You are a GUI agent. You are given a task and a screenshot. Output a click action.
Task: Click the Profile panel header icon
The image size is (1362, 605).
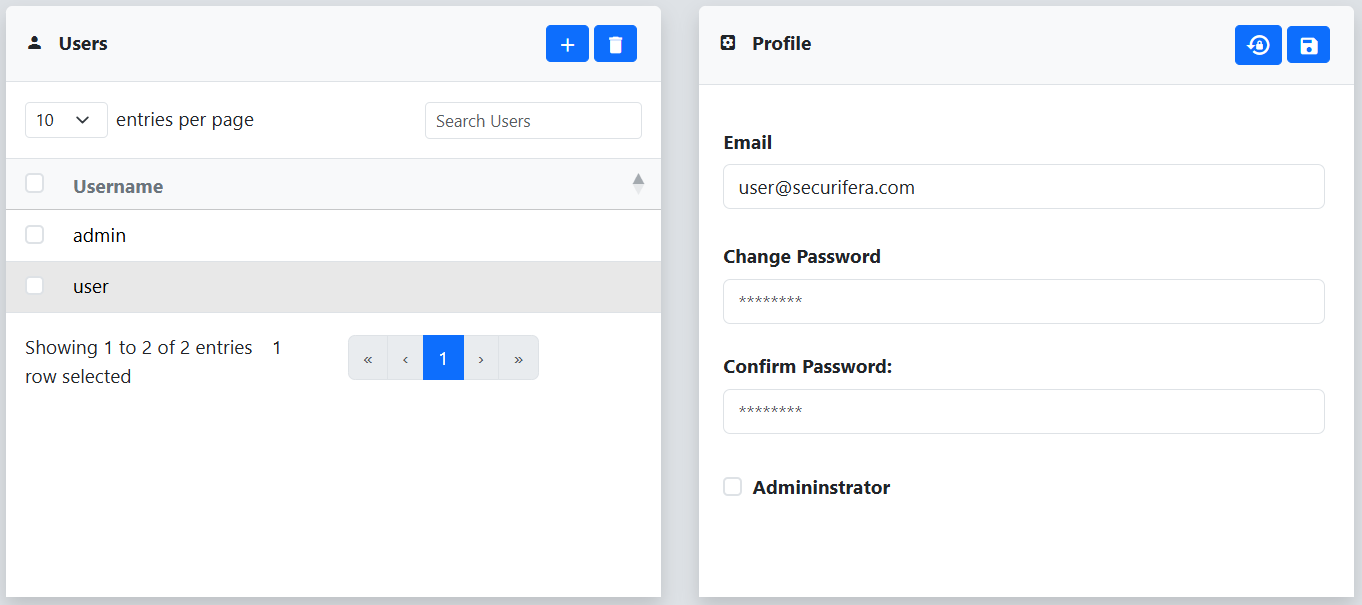728,43
